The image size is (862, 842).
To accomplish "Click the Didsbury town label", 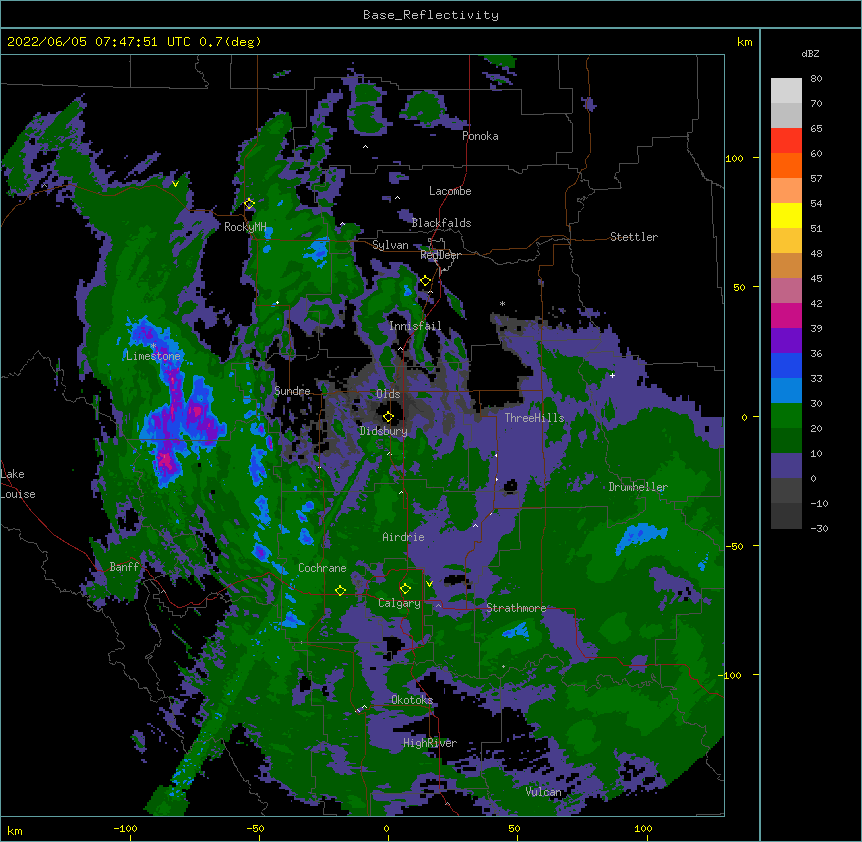I will click(x=383, y=431).
